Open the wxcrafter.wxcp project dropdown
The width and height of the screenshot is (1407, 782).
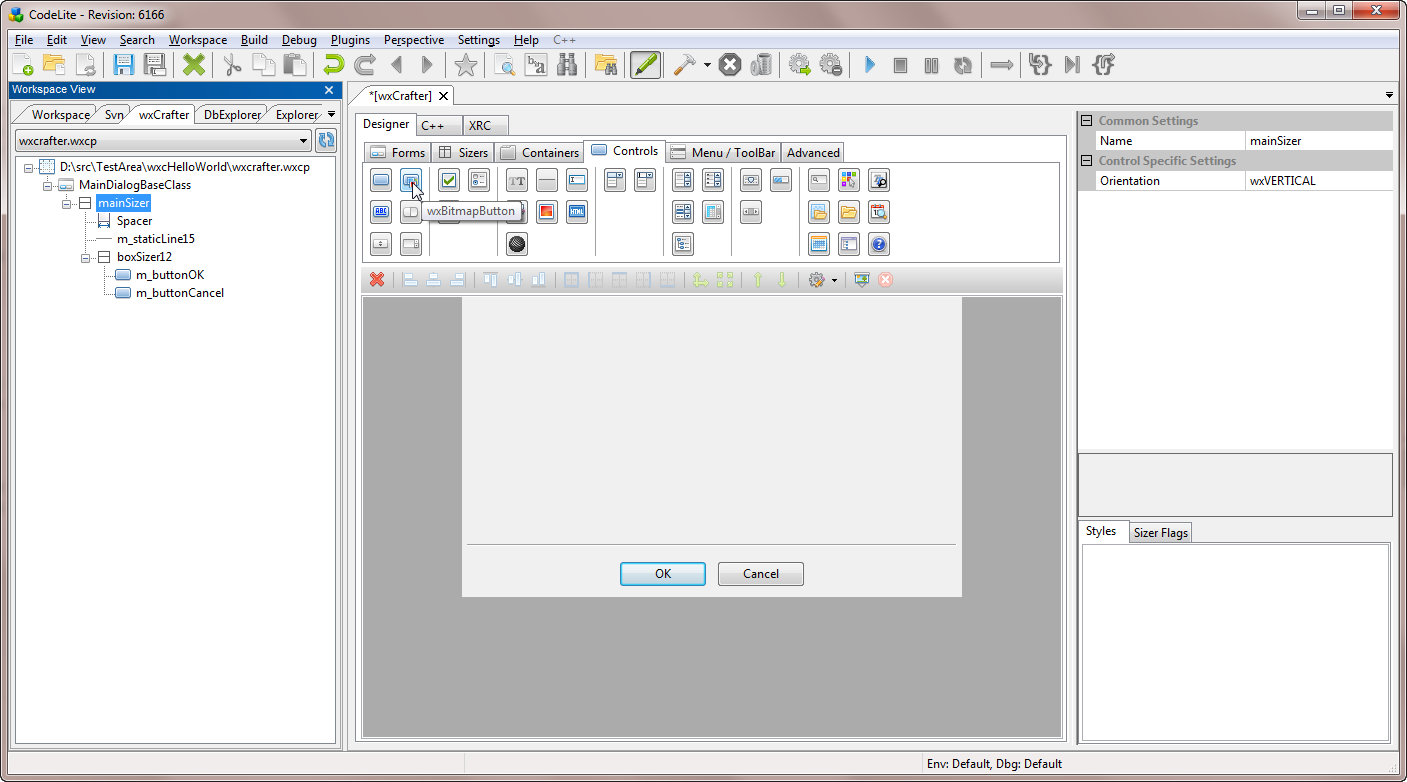tap(304, 141)
